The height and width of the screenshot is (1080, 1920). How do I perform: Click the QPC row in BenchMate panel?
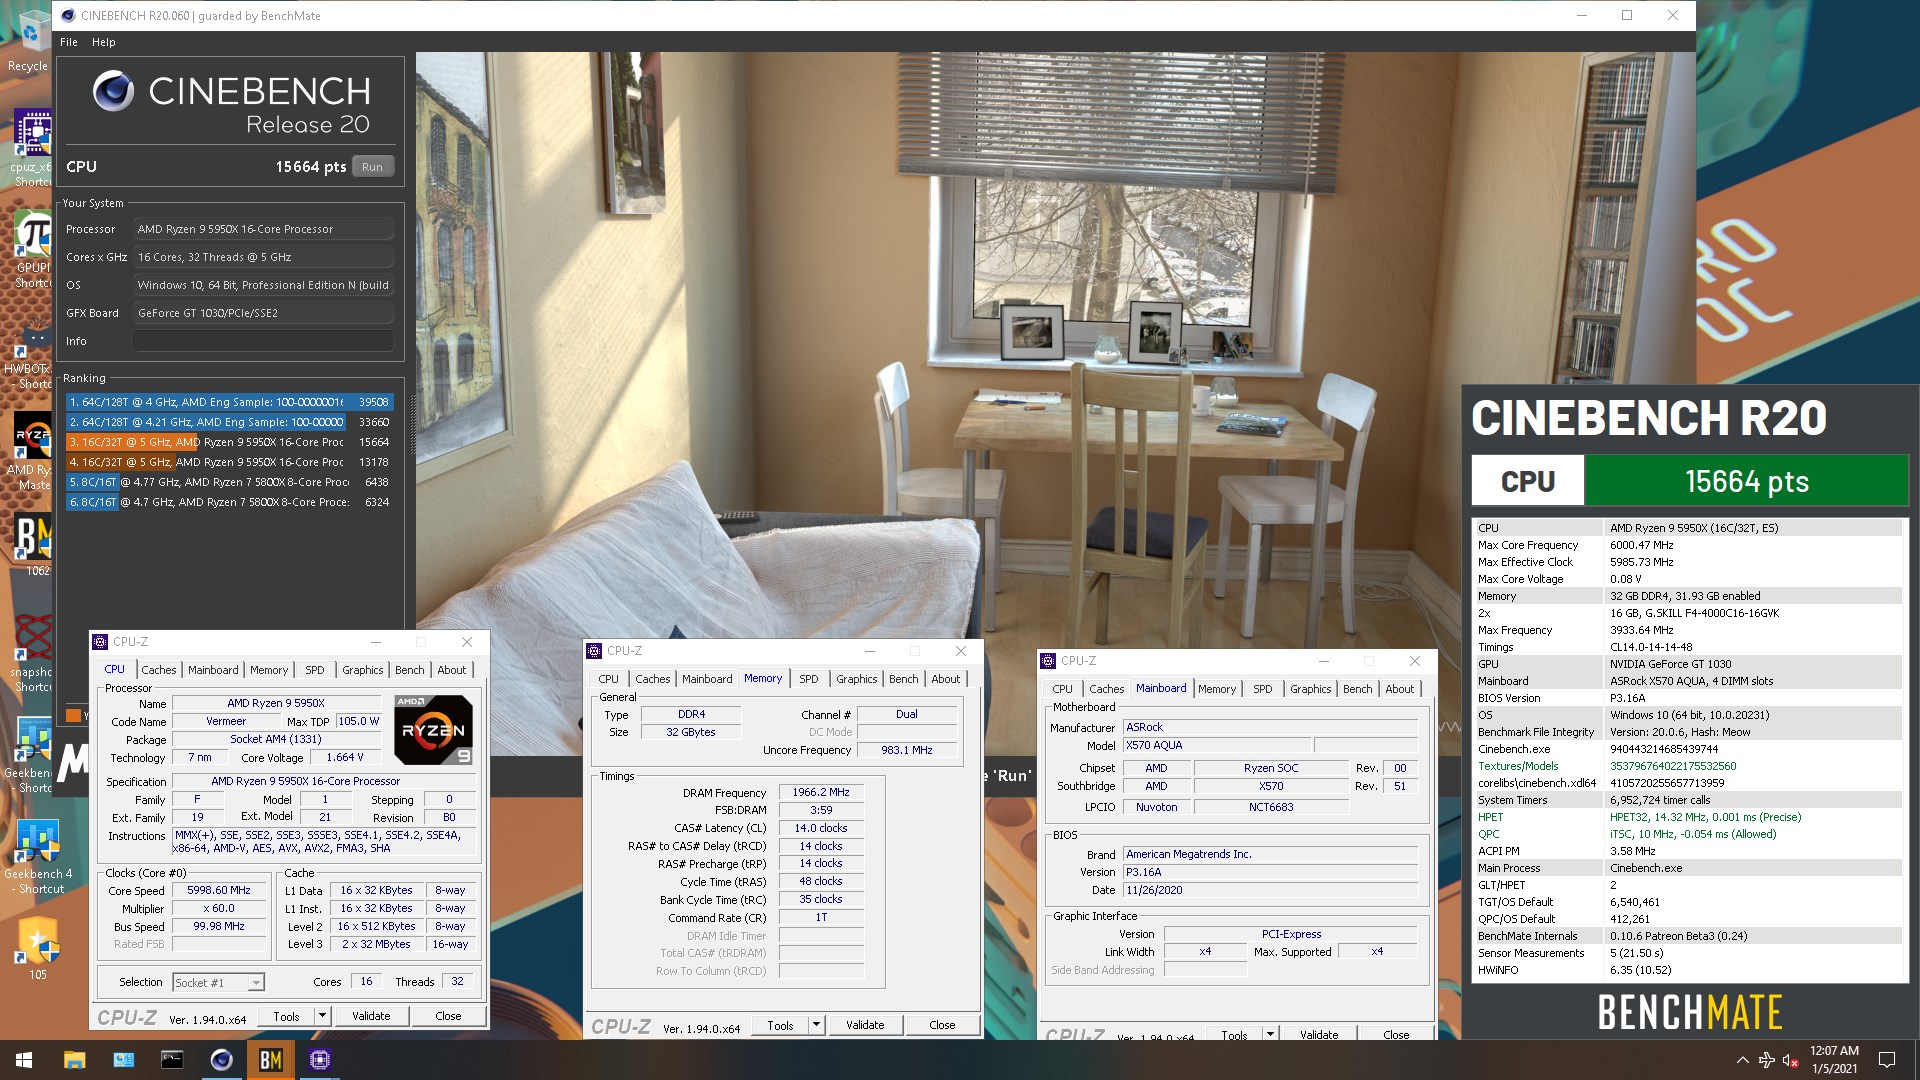[x=1688, y=834]
